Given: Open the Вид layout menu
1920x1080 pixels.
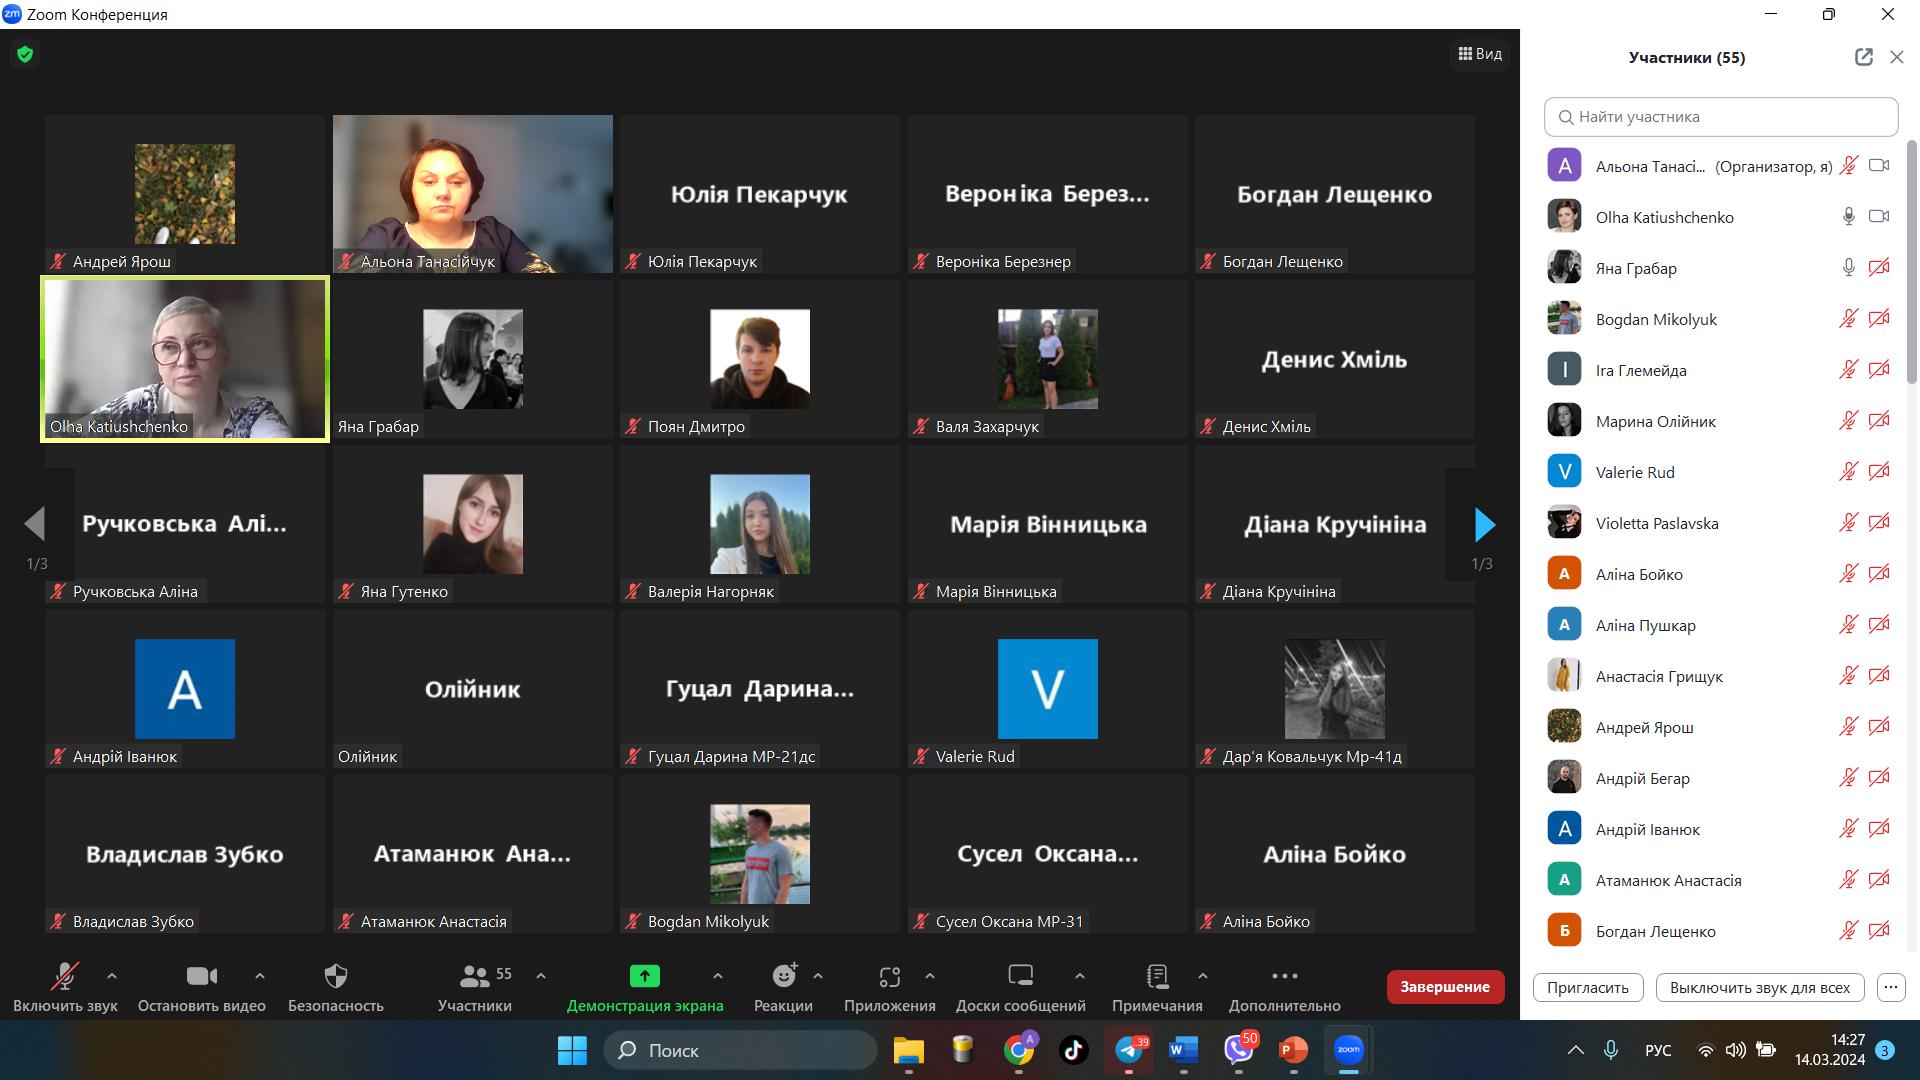Looking at the screenshot, I should pyautogui.click(x=1480, y=54).
